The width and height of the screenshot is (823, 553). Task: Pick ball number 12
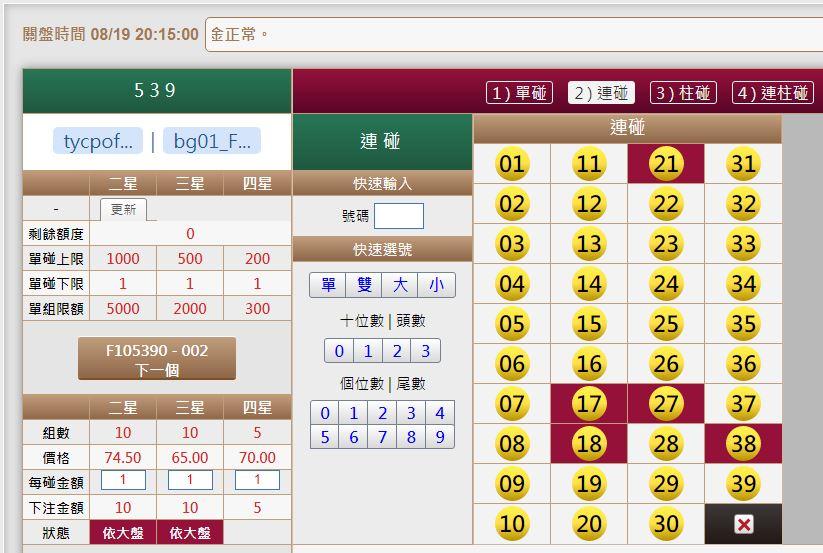pyautogui.click(x=589, y=204)
